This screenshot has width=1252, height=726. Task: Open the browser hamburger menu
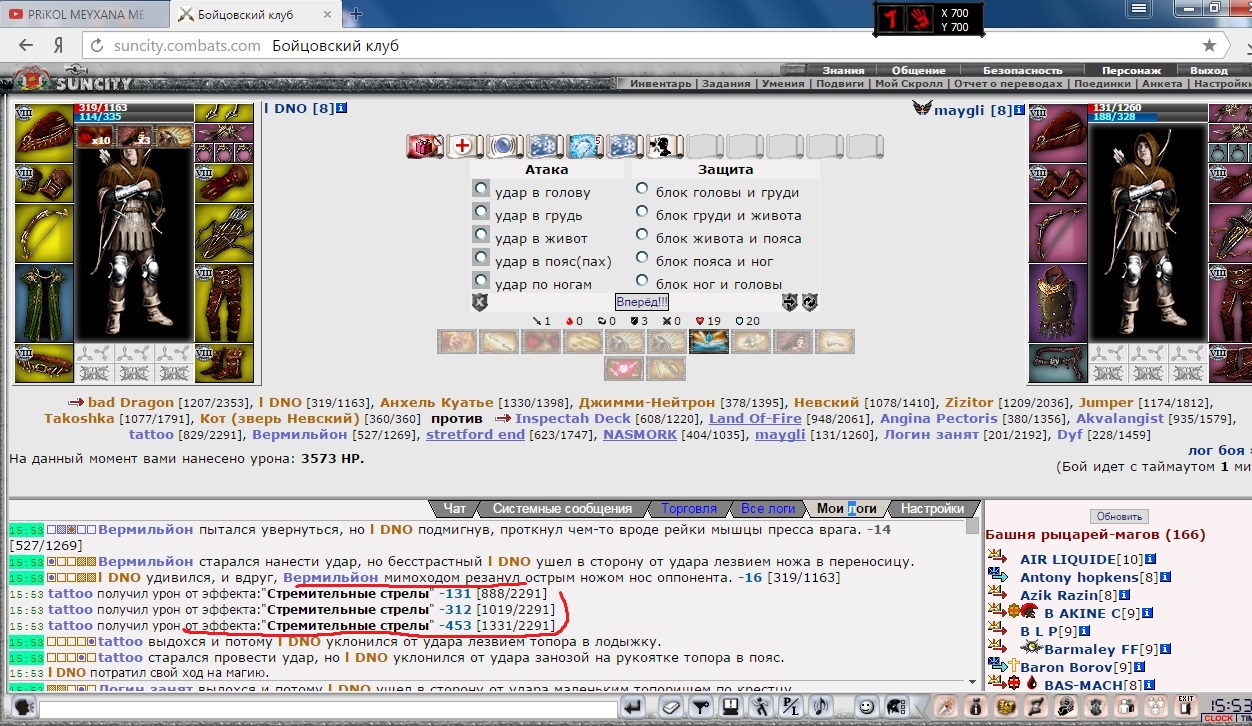click(x=1138, y=8)
